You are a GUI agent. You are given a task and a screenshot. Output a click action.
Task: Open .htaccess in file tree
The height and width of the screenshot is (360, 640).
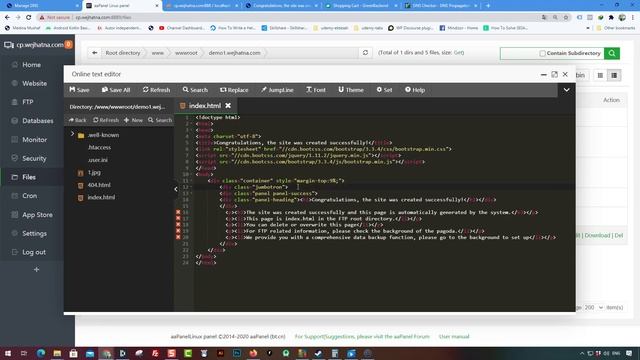point(99,147)
